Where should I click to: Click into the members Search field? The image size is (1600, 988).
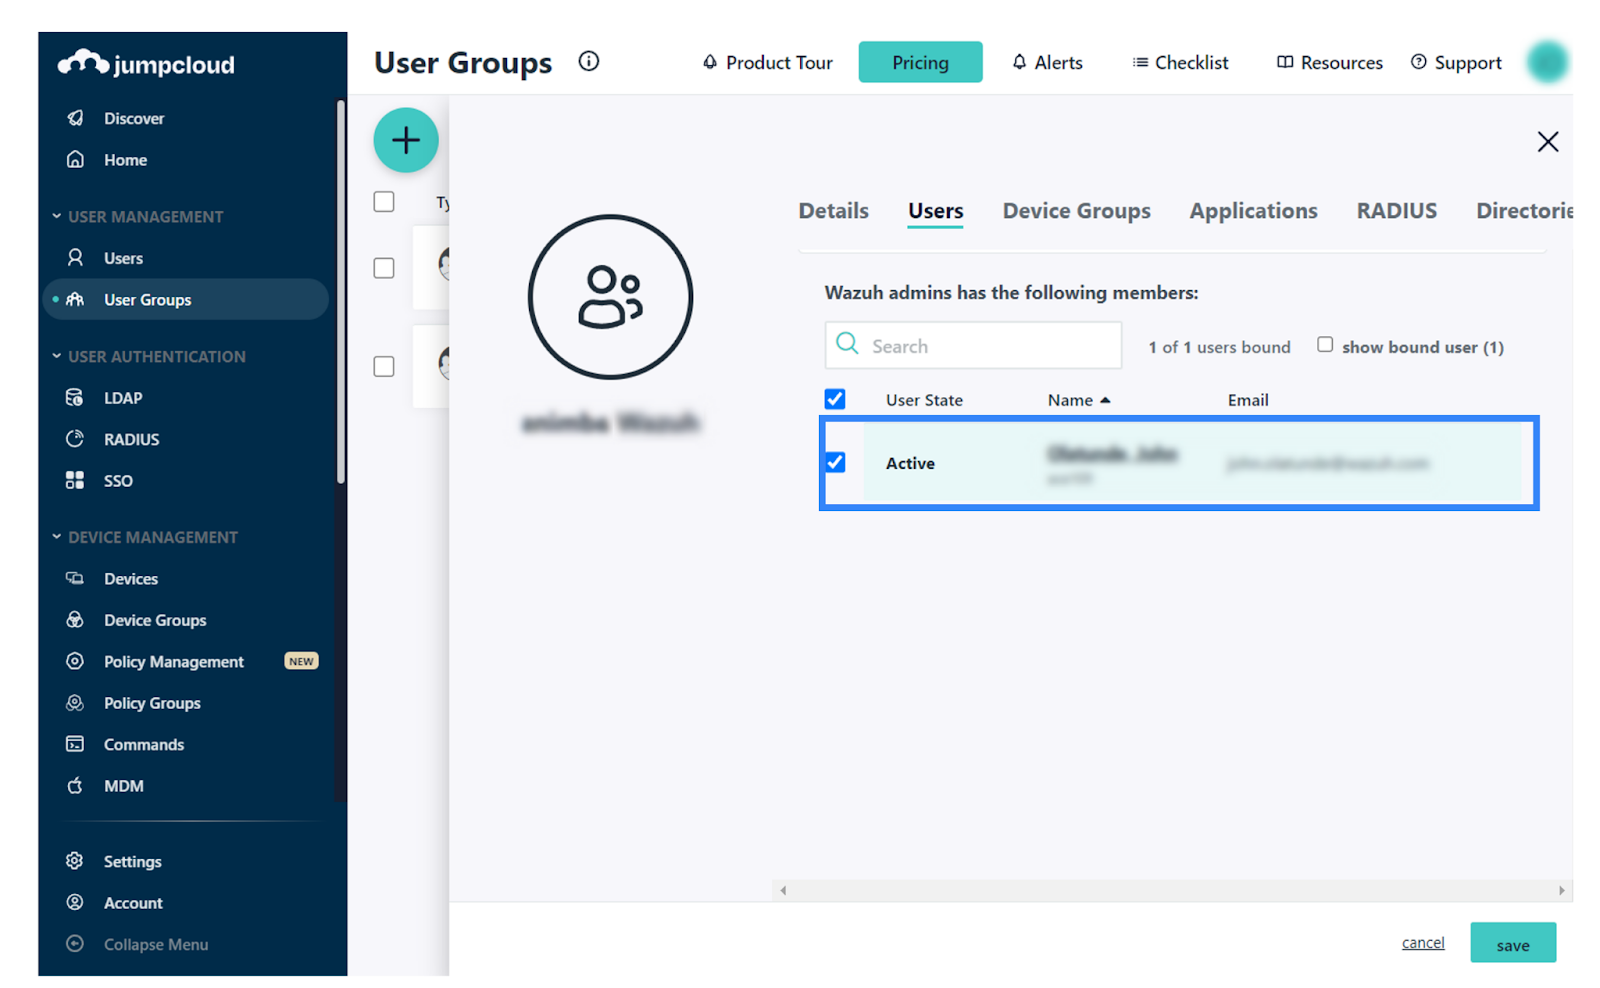[973, 346]
